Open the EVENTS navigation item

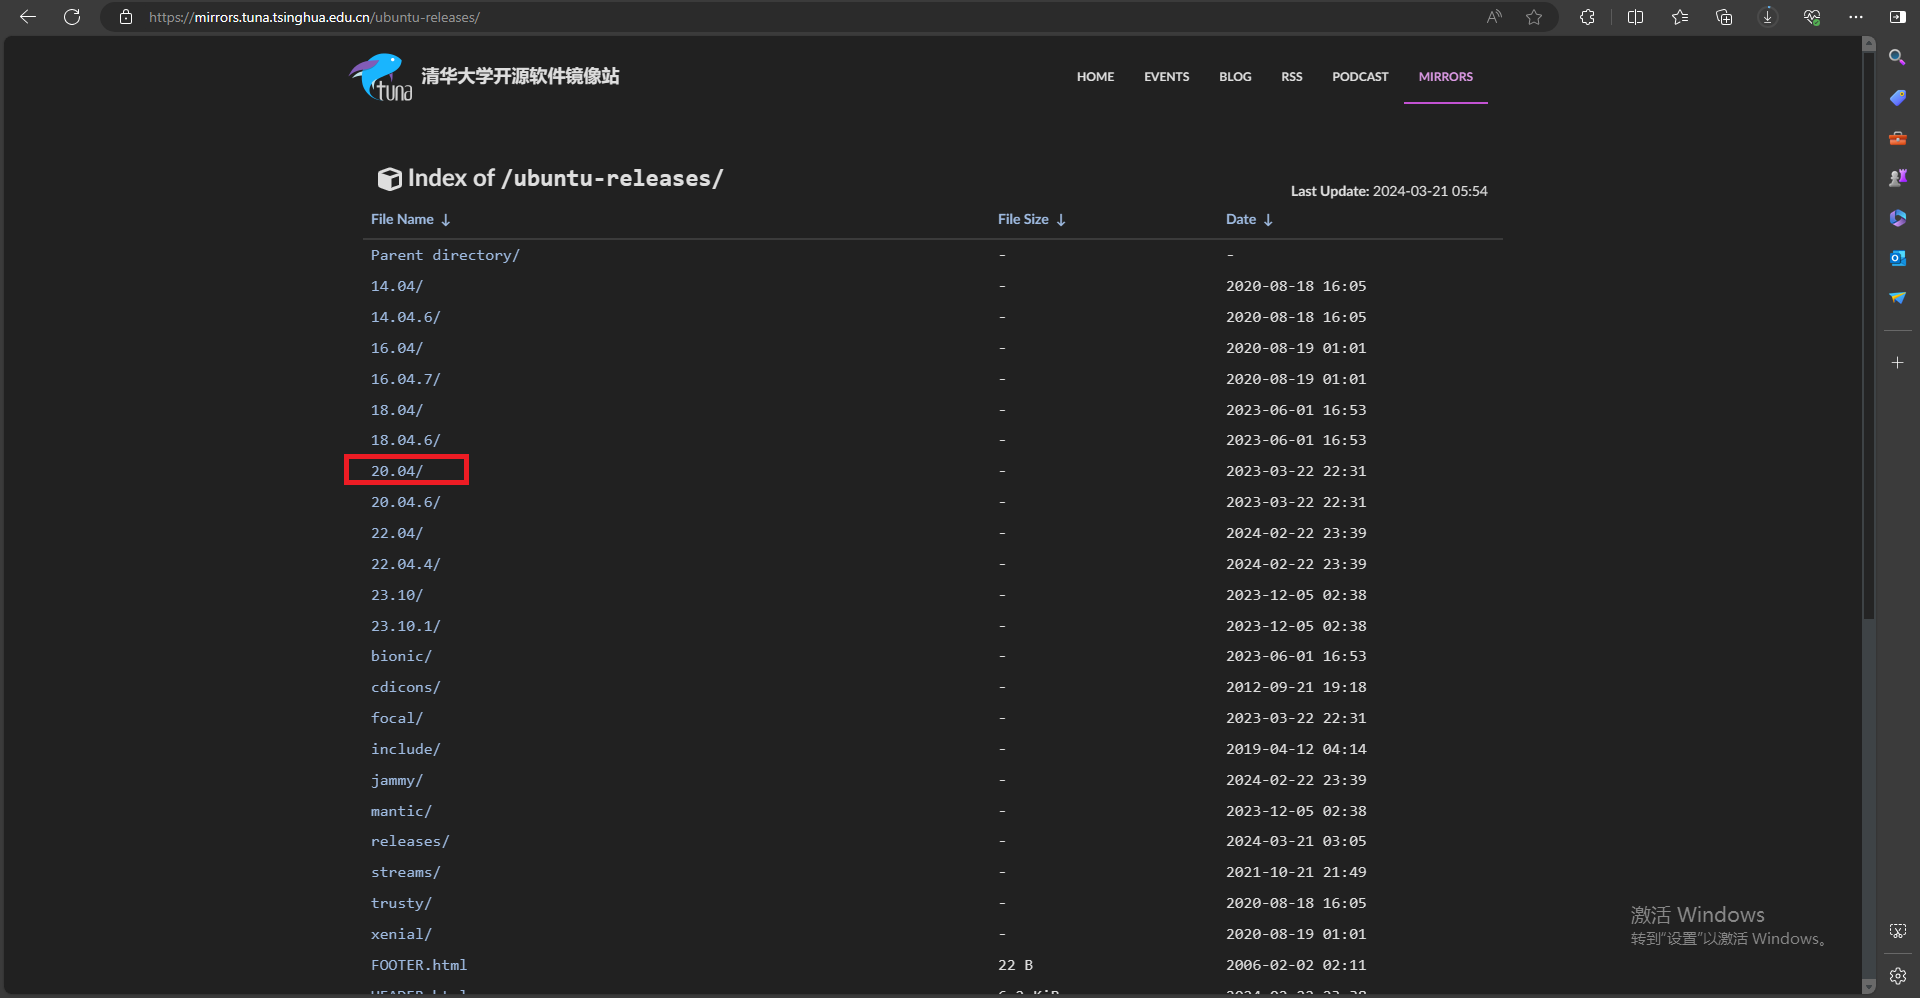[x=1166, y=77]
